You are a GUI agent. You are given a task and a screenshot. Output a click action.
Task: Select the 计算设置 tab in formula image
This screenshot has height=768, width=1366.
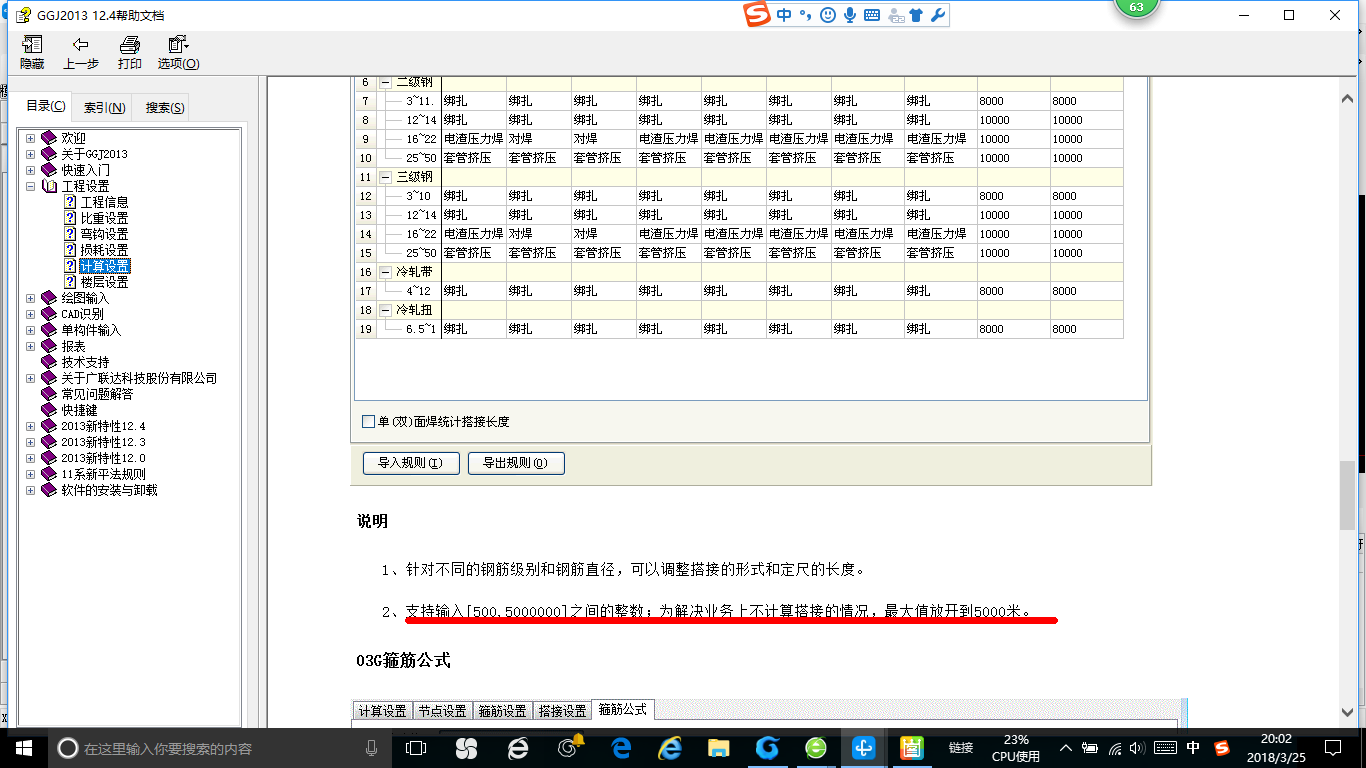[x=382, y=711]
